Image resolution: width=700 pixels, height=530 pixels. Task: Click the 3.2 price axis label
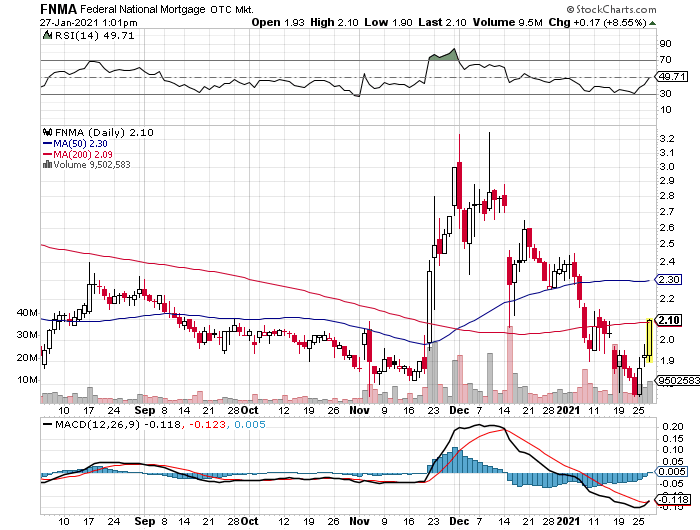tap(667, 139)
